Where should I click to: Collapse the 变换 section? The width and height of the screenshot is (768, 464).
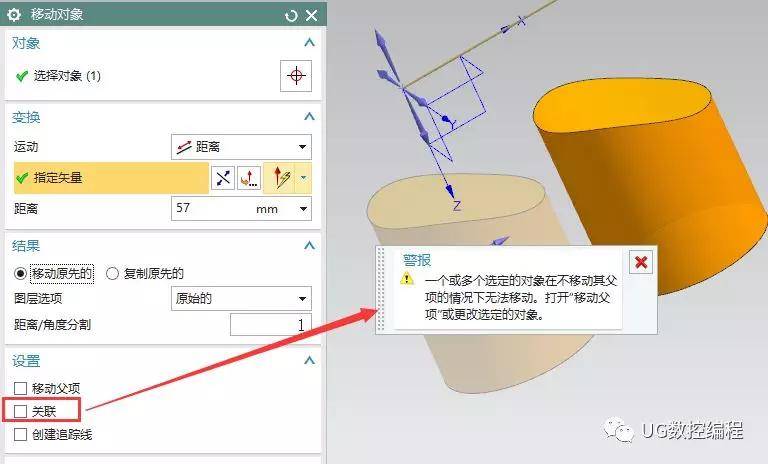point(309,117)
